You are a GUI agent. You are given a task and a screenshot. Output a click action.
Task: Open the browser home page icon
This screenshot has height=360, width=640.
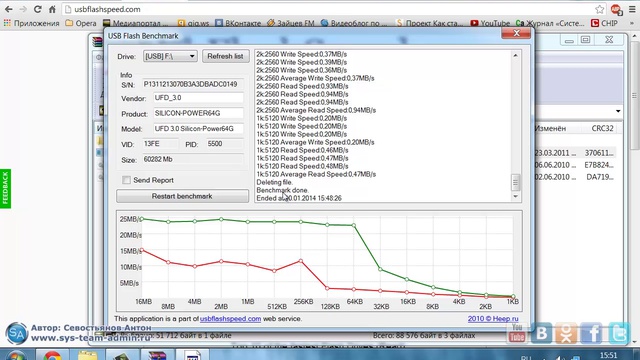52,9
